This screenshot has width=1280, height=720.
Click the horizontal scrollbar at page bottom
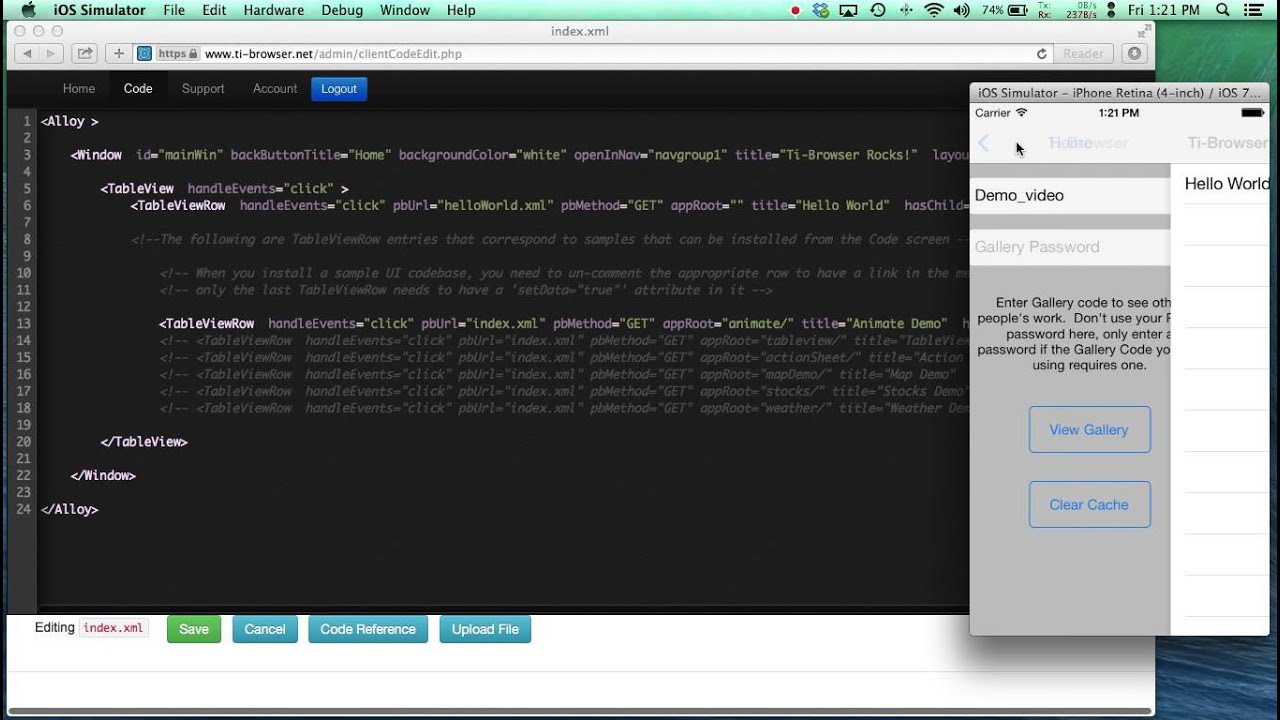pos(580,712)
